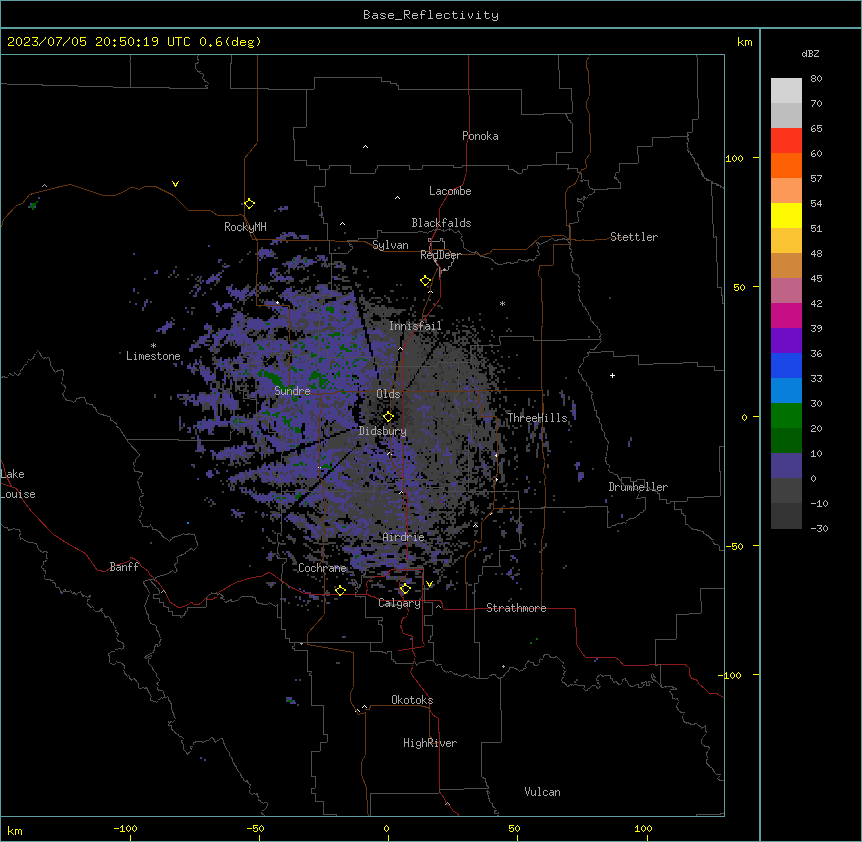Click the 100 tick on right km axis
Image resolution: width=862 pixels, height=842 pixels.
[734, 158]
